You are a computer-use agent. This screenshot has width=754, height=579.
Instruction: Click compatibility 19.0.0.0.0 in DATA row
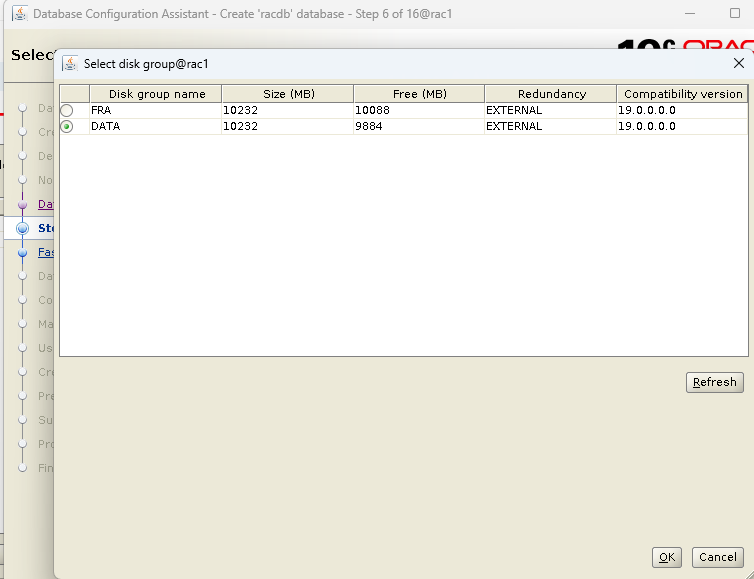point(682,126)
